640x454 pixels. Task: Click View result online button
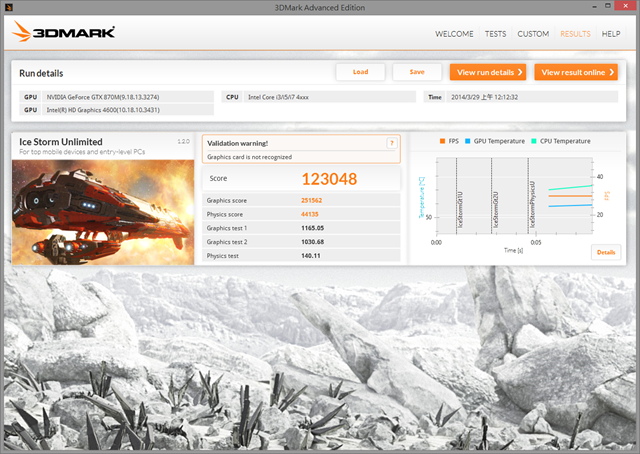(576, 72)
